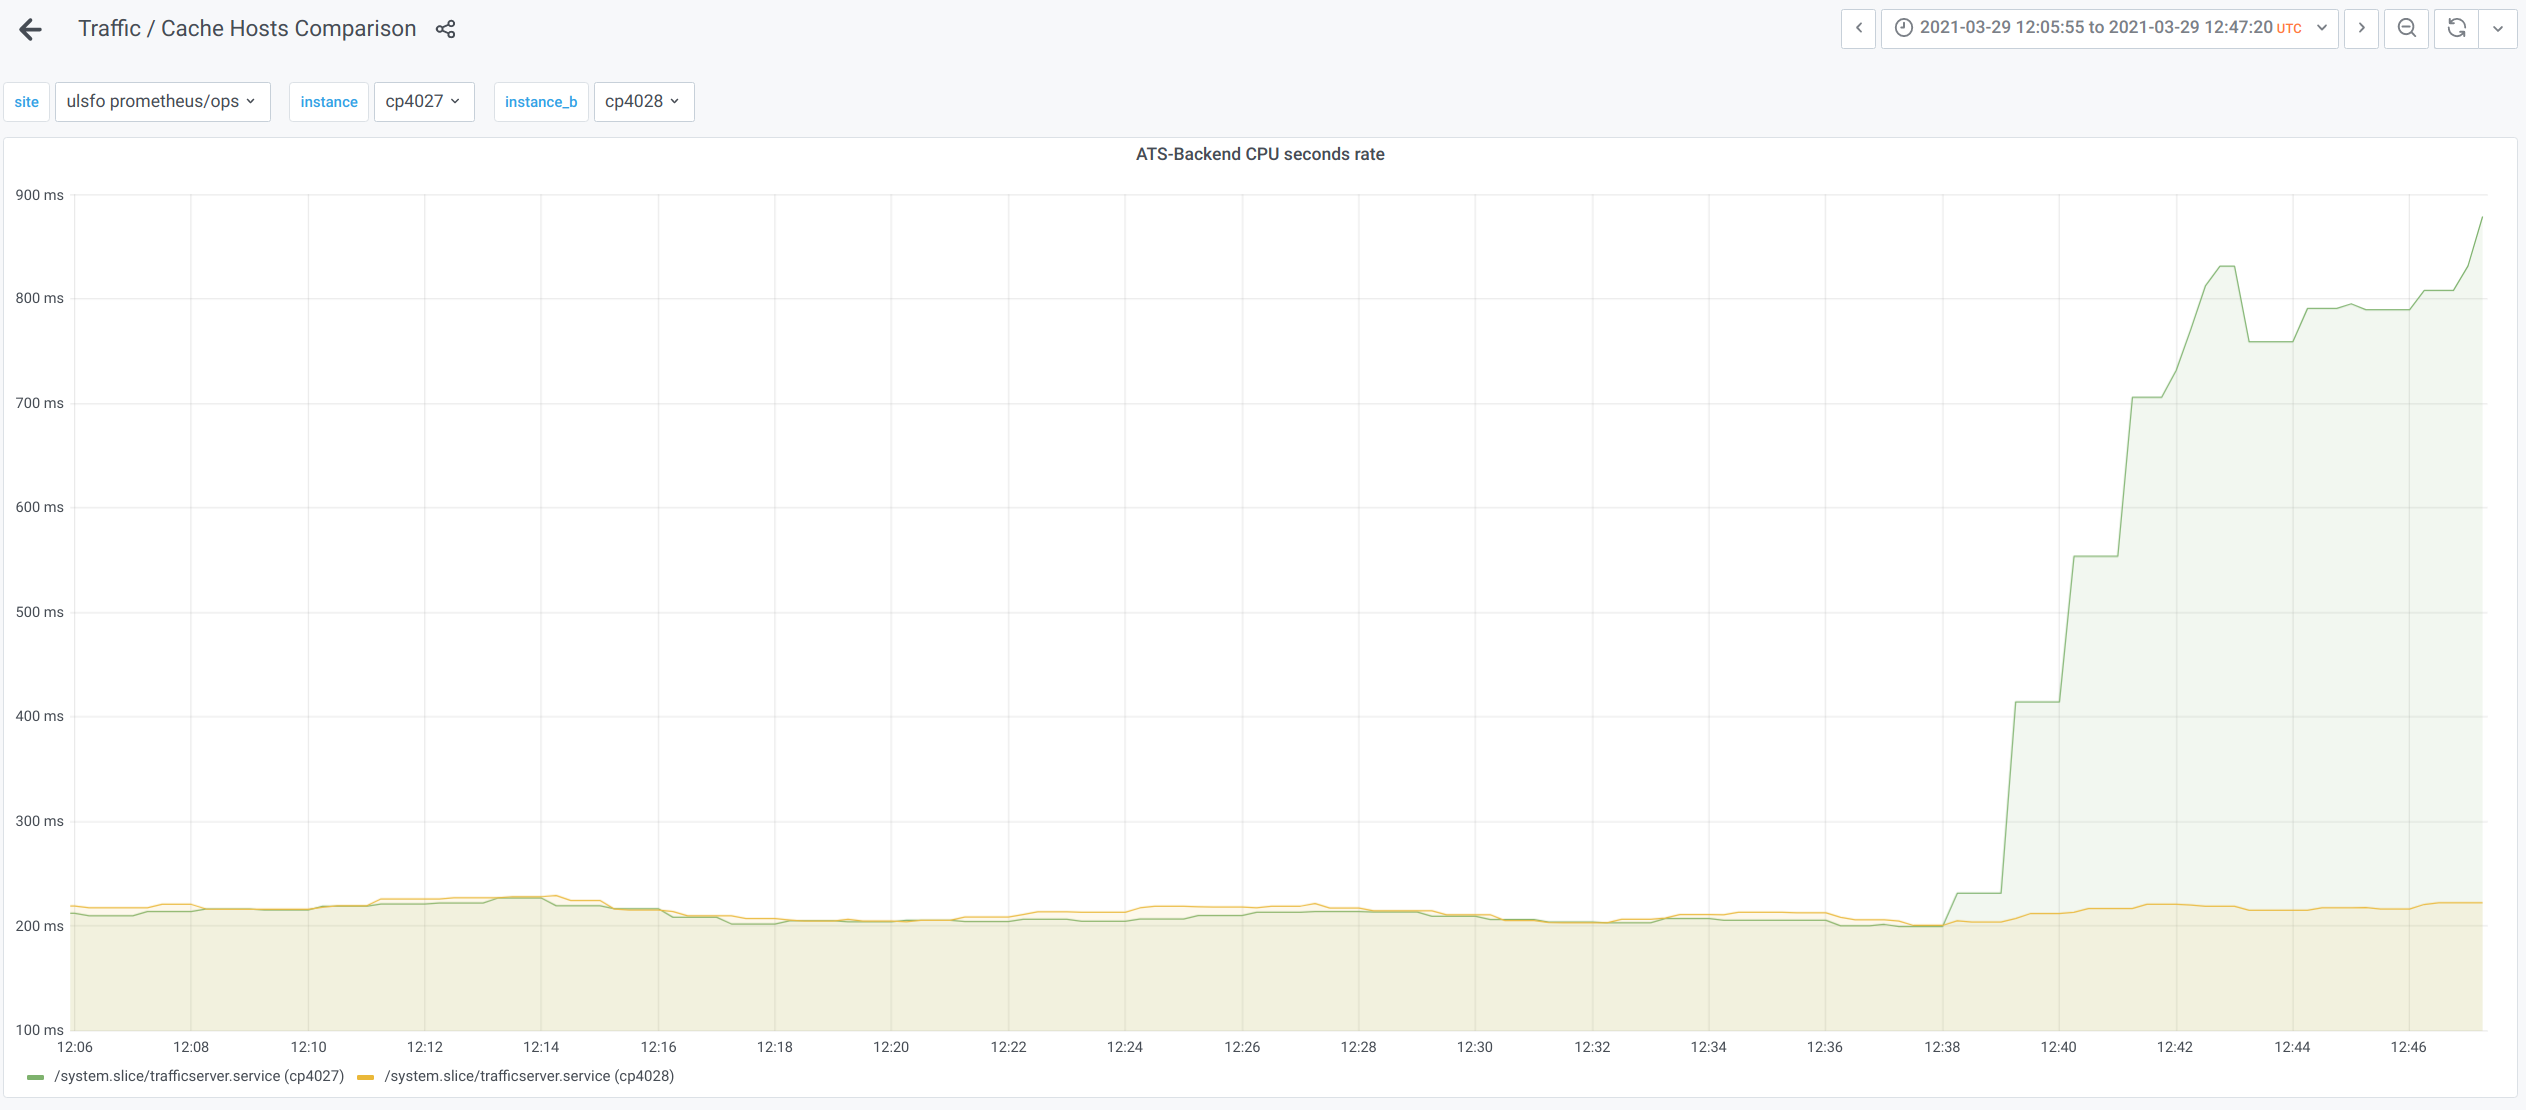The width and height of the screenshot is (2526, 1110).
Task: Zoom out the time range
Action: 2407,28
